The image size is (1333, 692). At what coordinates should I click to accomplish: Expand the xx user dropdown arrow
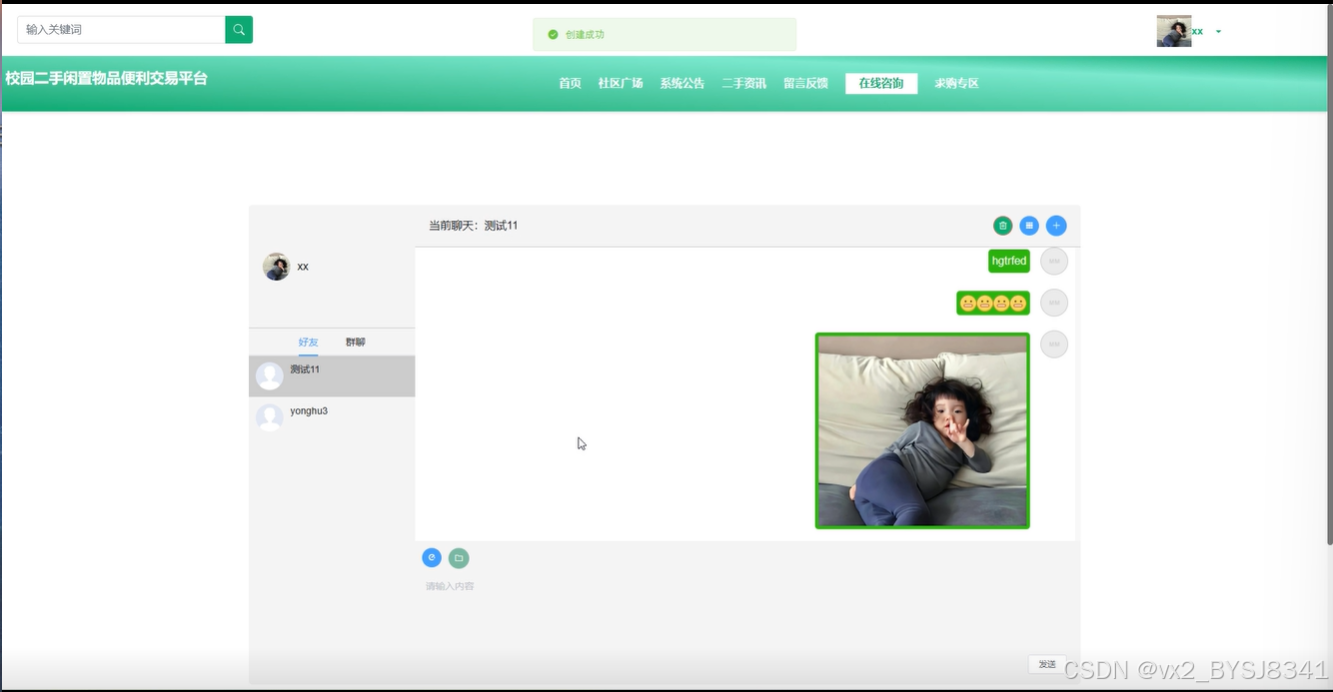1218,32
